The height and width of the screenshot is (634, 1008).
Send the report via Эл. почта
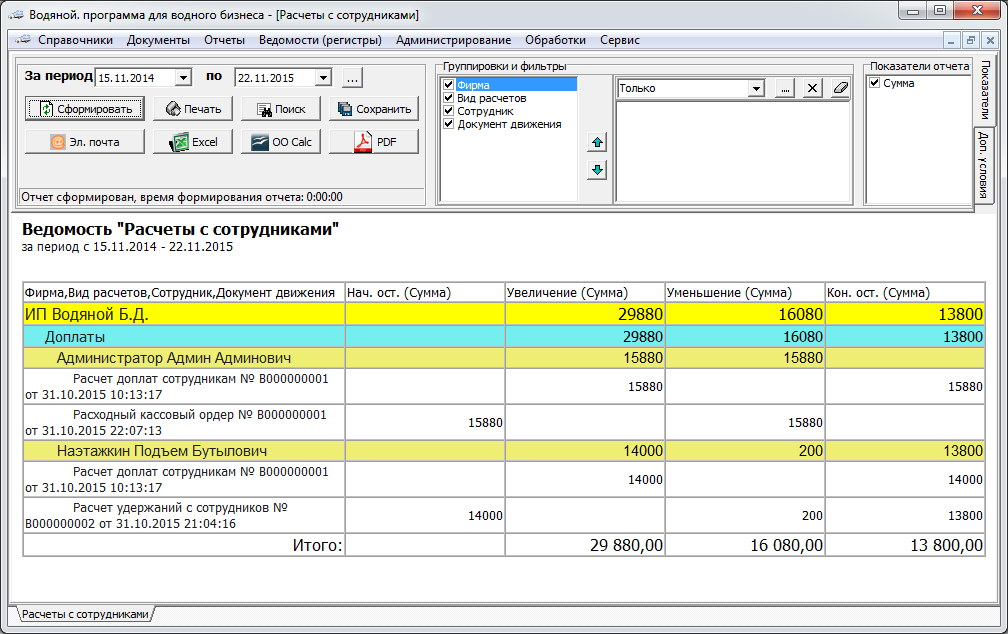[x=85, y=142]
